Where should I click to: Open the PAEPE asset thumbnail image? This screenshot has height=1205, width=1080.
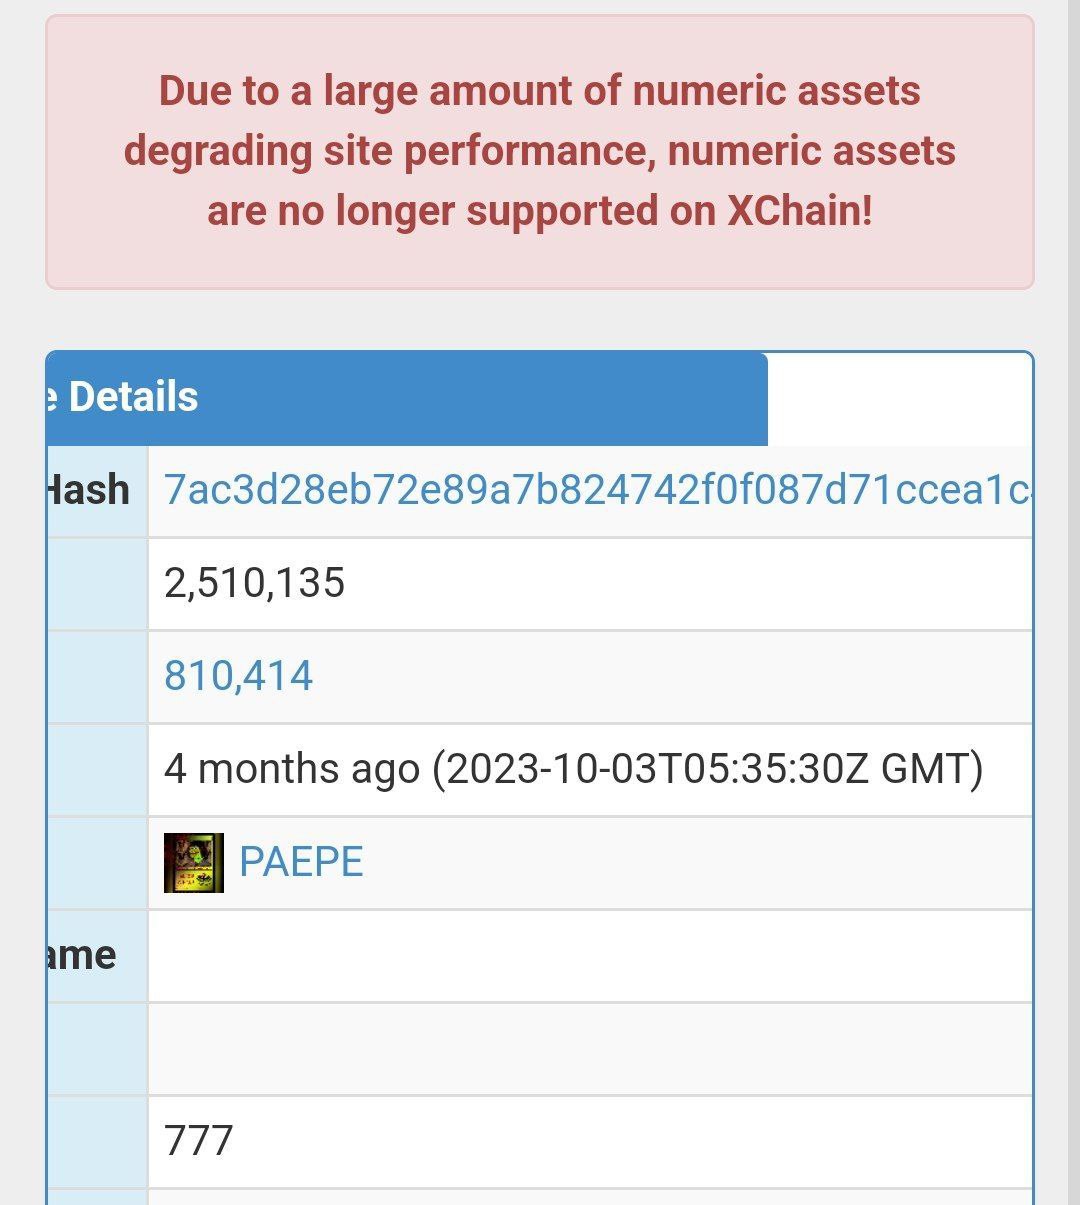point(194,862)
